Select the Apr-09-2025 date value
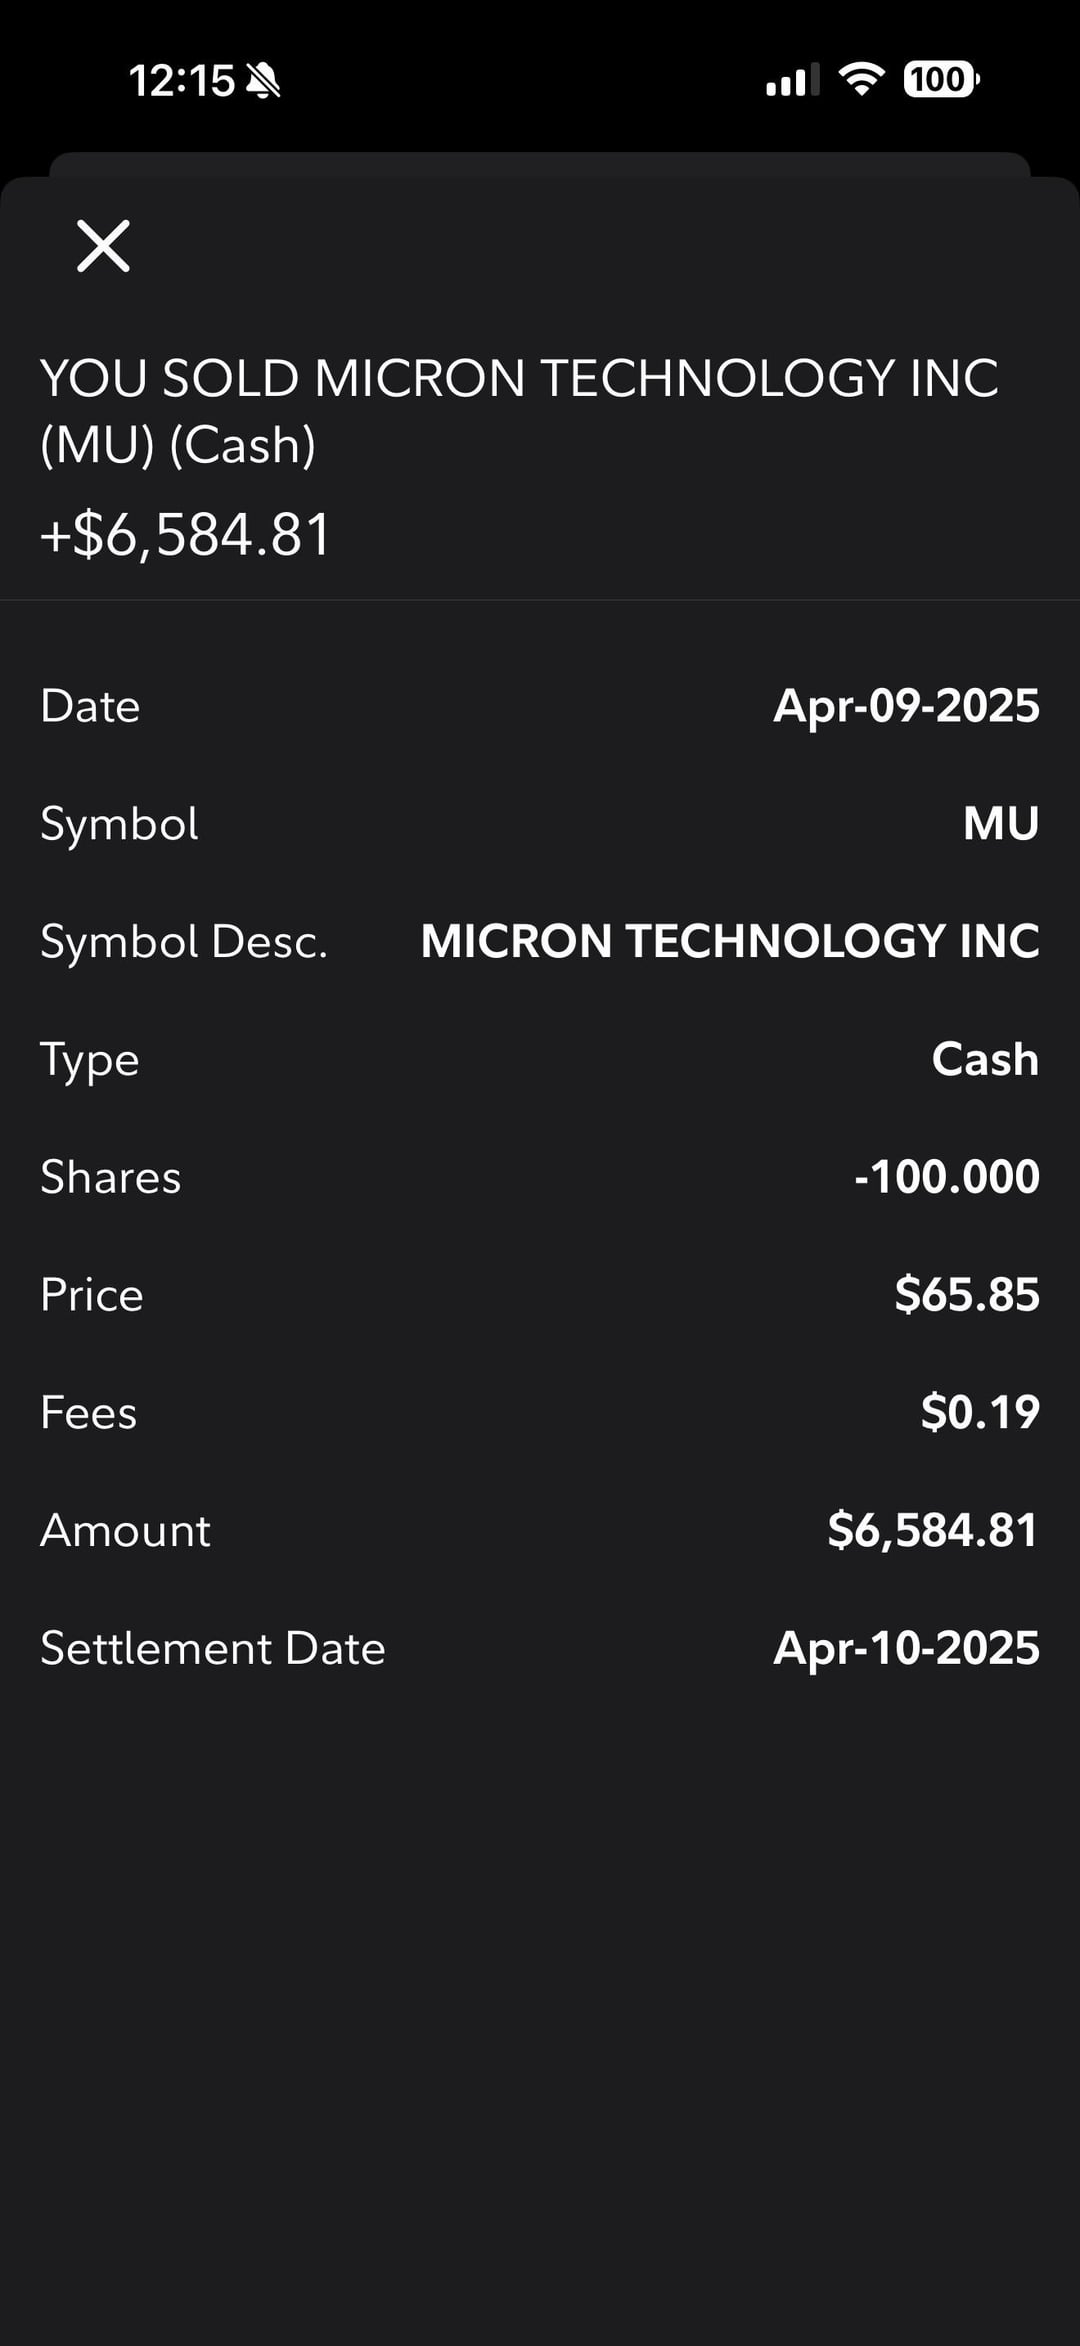This screenshot has width=1080, height=2346. 906,706
